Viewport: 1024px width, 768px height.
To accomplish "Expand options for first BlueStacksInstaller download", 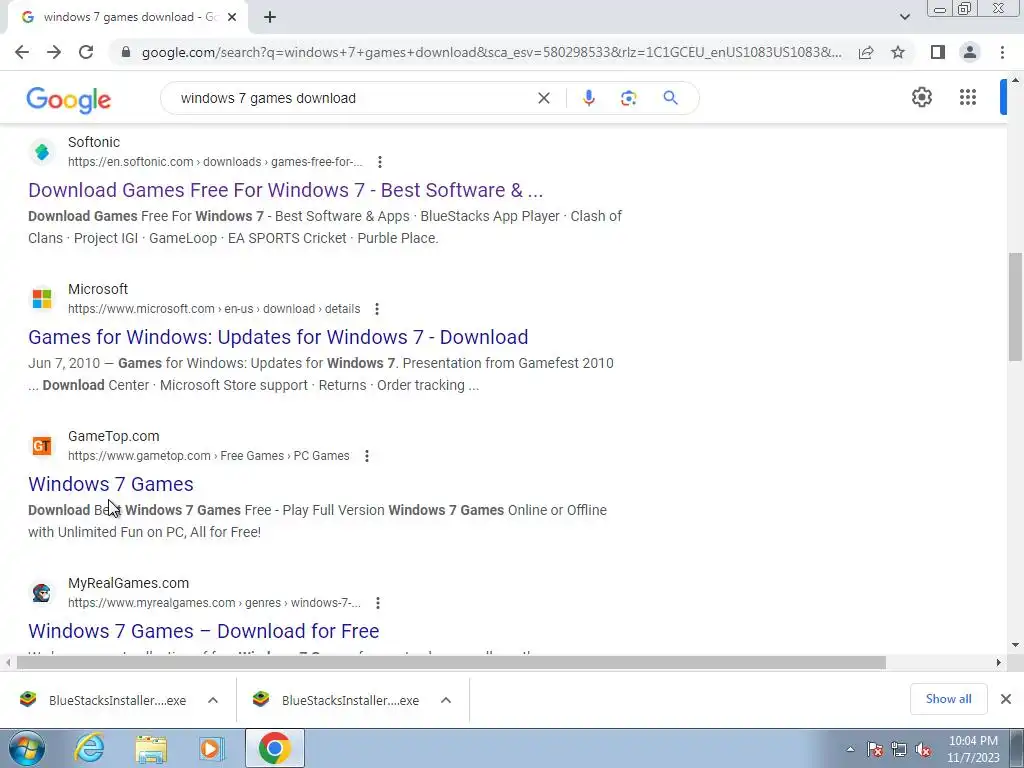I will (x=213, y=700).
